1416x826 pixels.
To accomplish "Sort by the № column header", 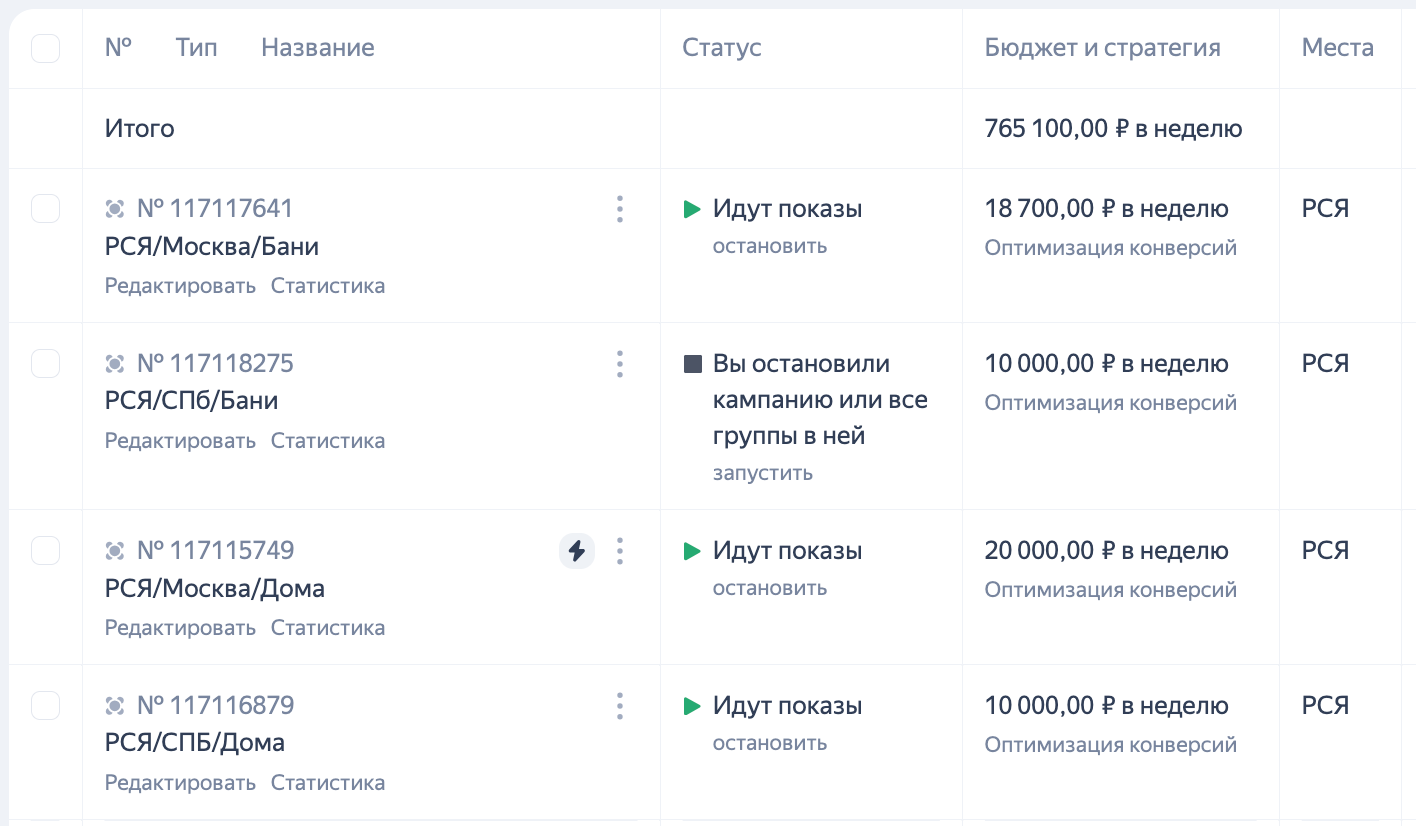I will tap(119, 47).
